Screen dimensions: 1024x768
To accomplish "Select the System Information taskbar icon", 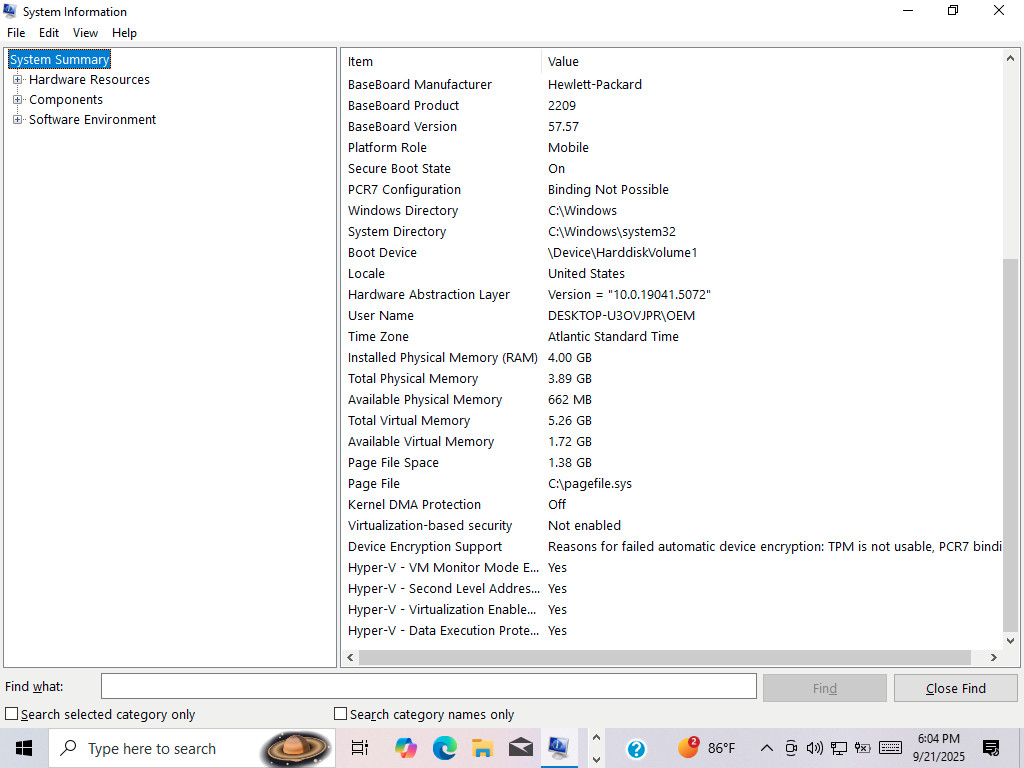I will 559,748.
